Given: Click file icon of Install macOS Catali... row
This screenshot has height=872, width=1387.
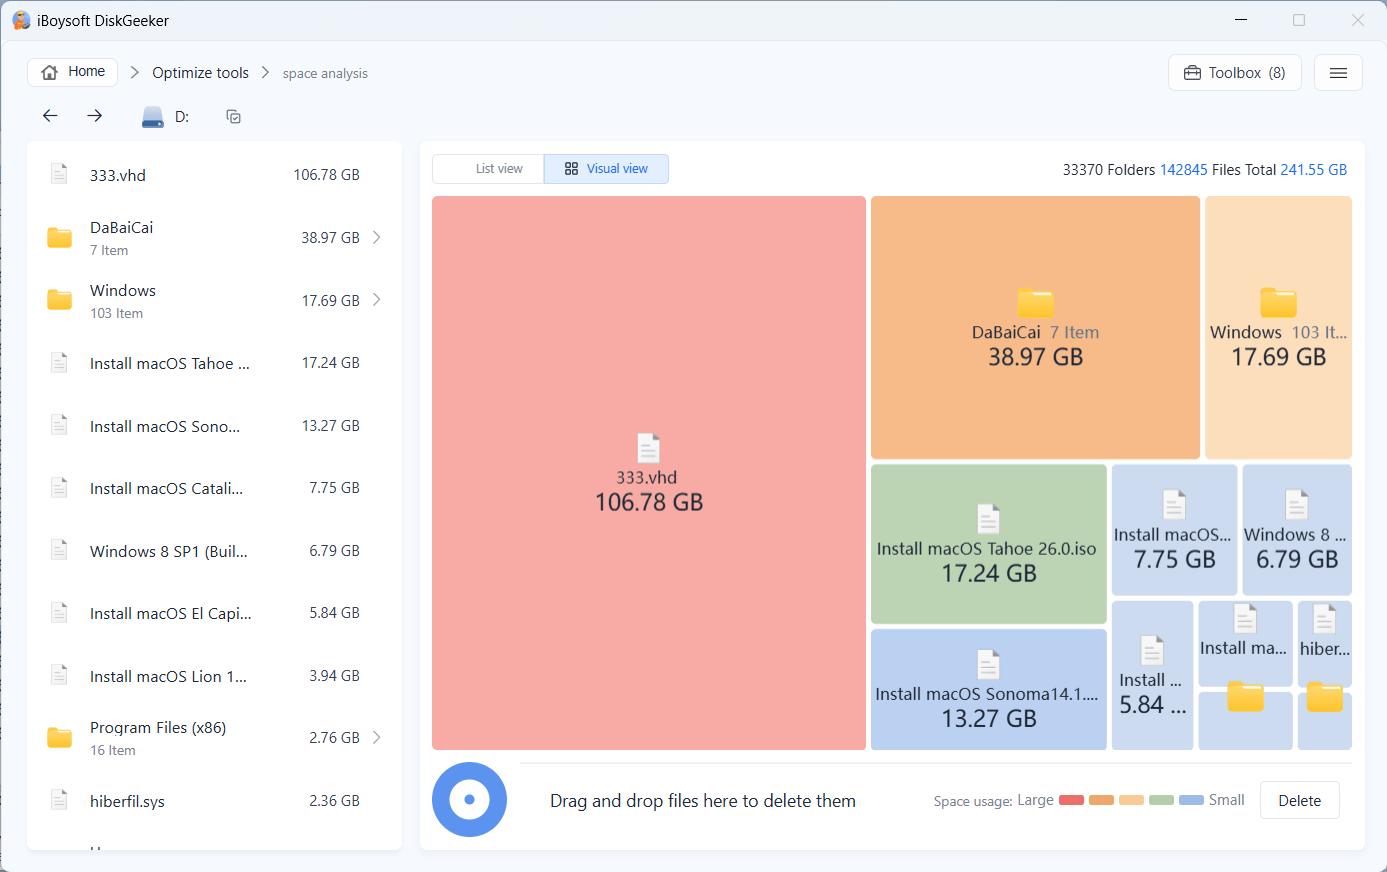Looking at the screenshot, I should (60, 487).
